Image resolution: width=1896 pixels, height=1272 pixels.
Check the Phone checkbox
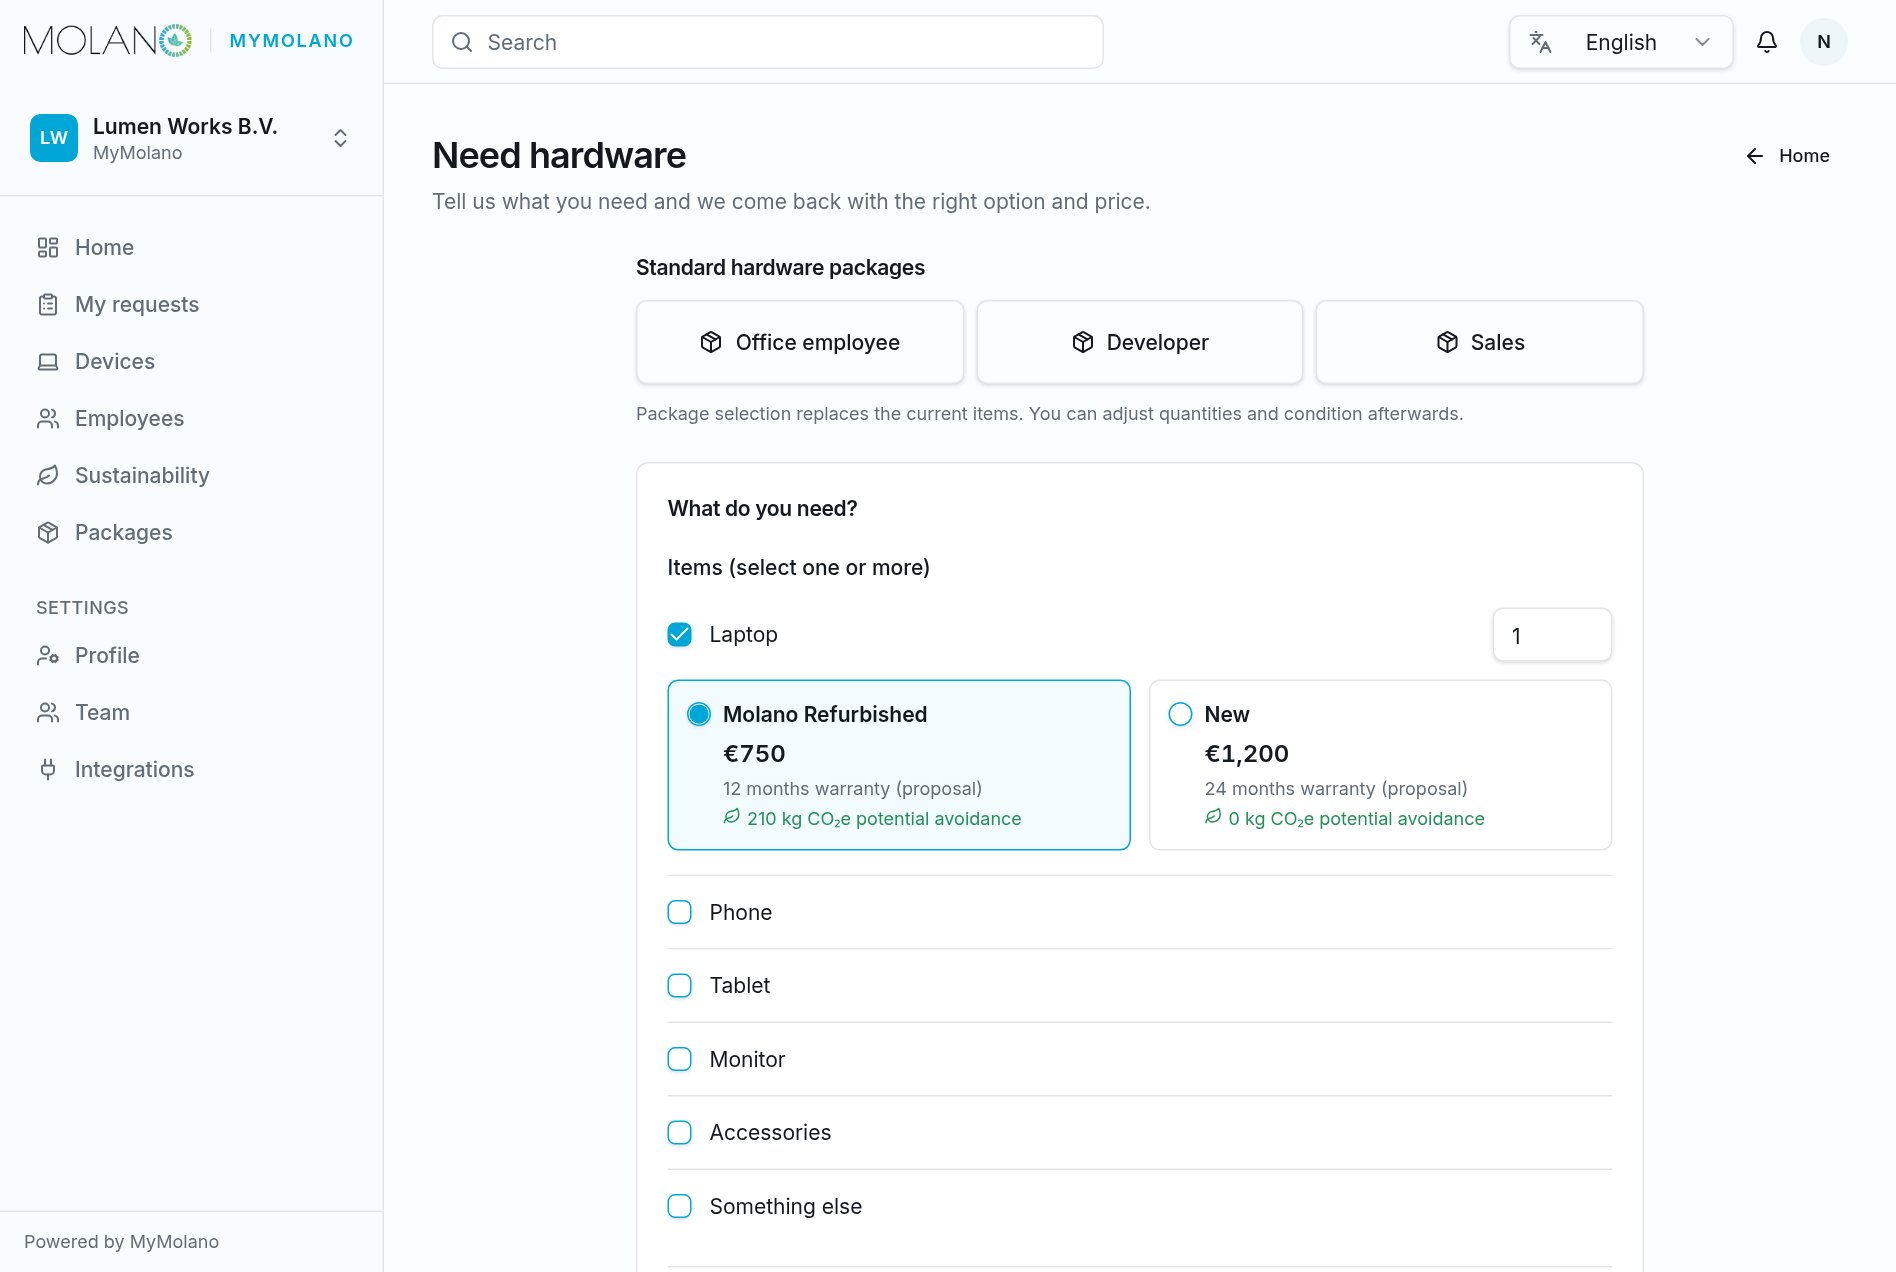(680, 912)
